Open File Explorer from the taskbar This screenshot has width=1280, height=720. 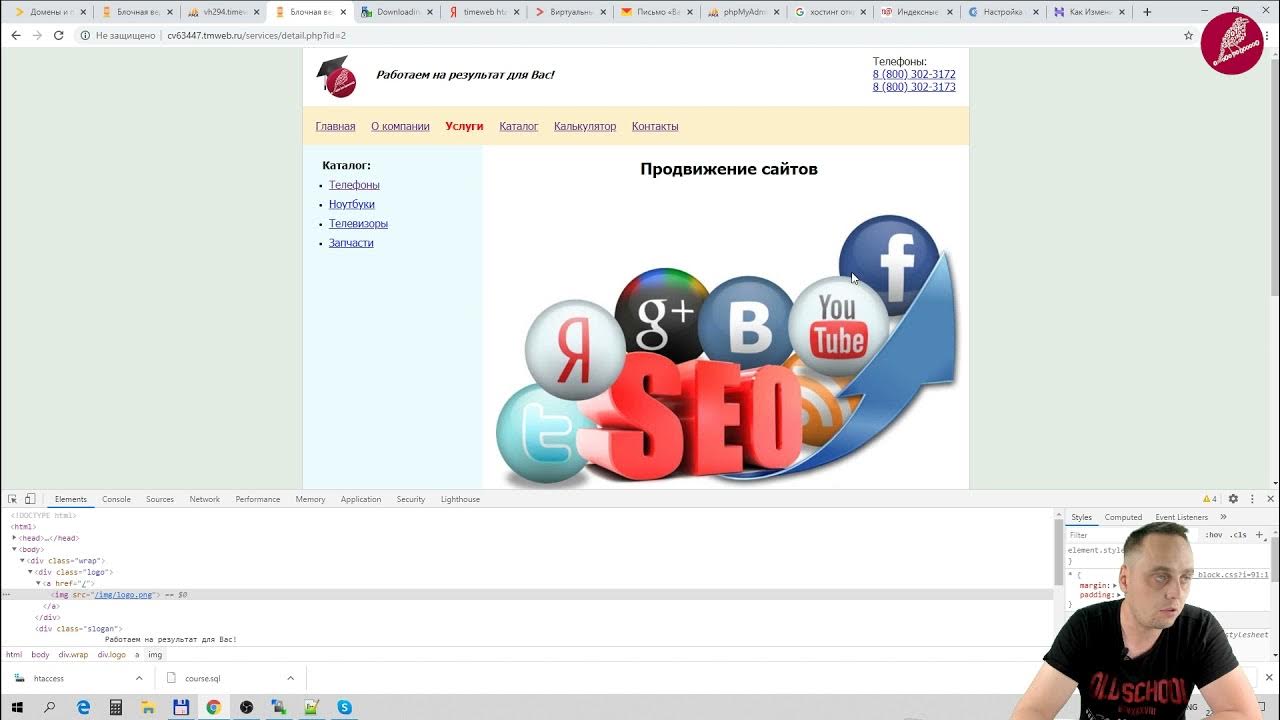coord(148,707)
